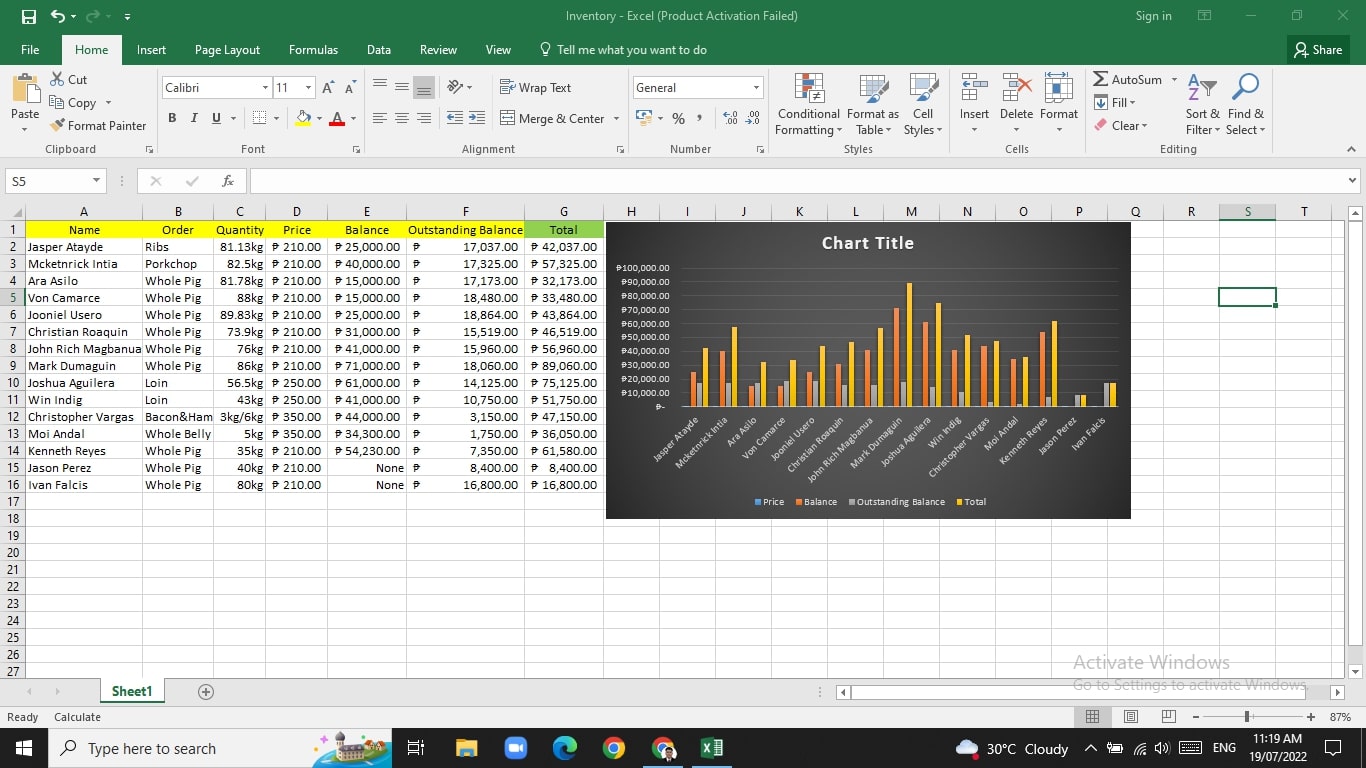1366x768 pixels.
Task: Add a new sheet with plus icon
Action: click(x=206, y=692)
